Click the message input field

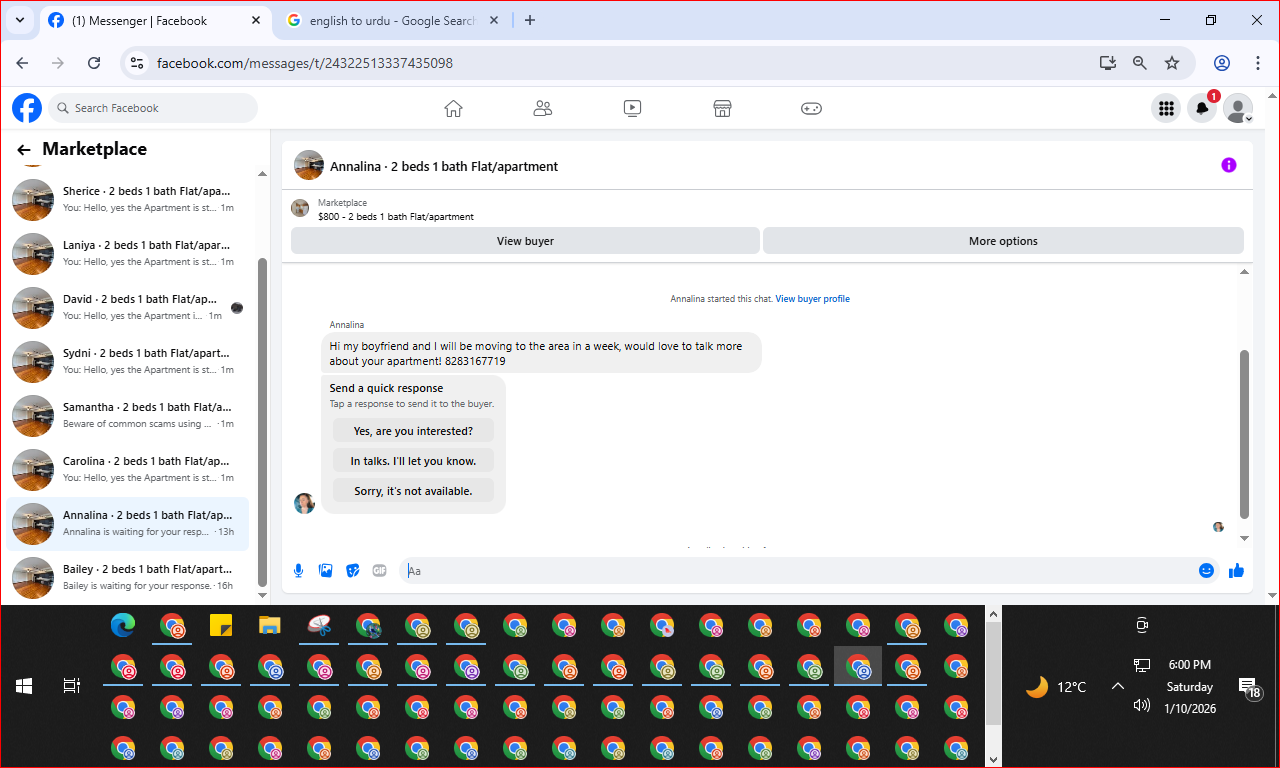tap(798, 570)
